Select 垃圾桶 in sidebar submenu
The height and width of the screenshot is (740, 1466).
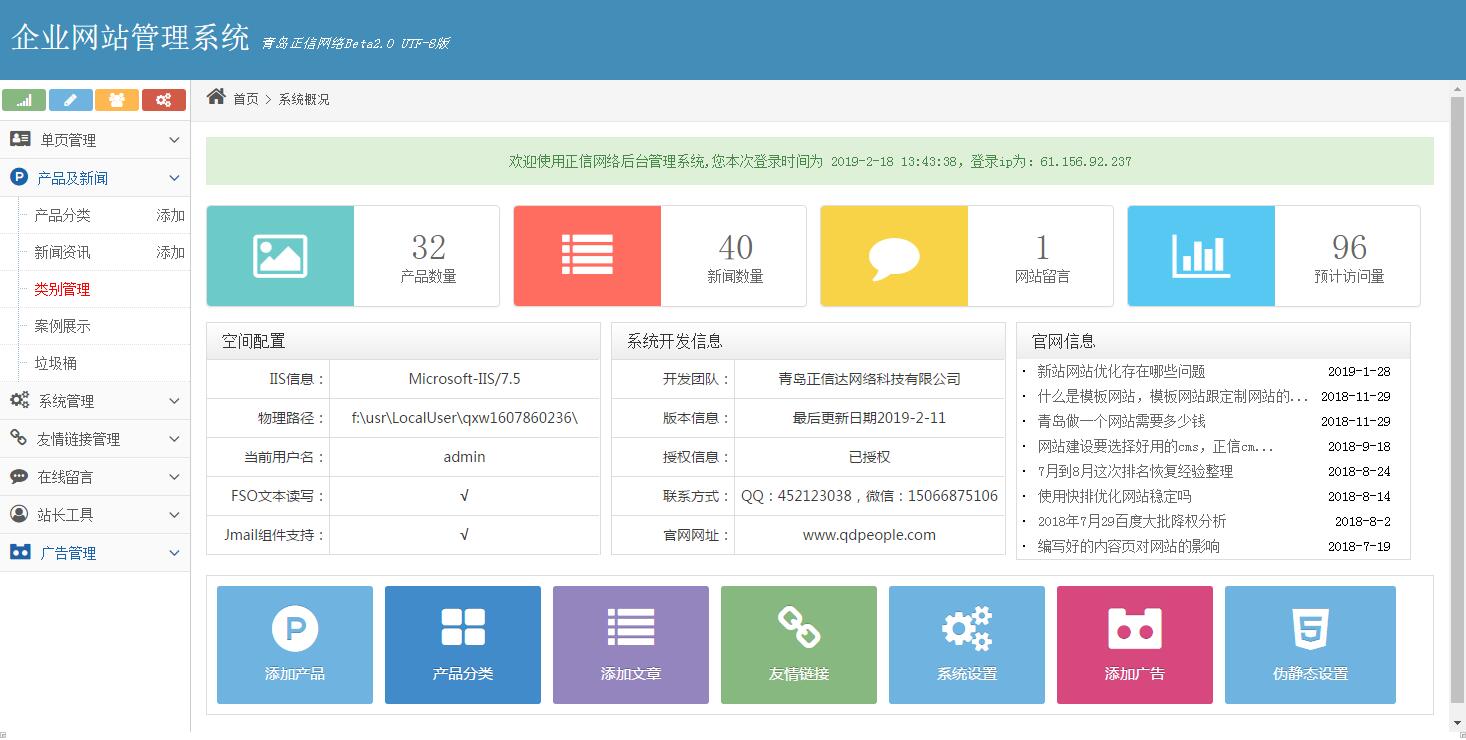point(55,363)
